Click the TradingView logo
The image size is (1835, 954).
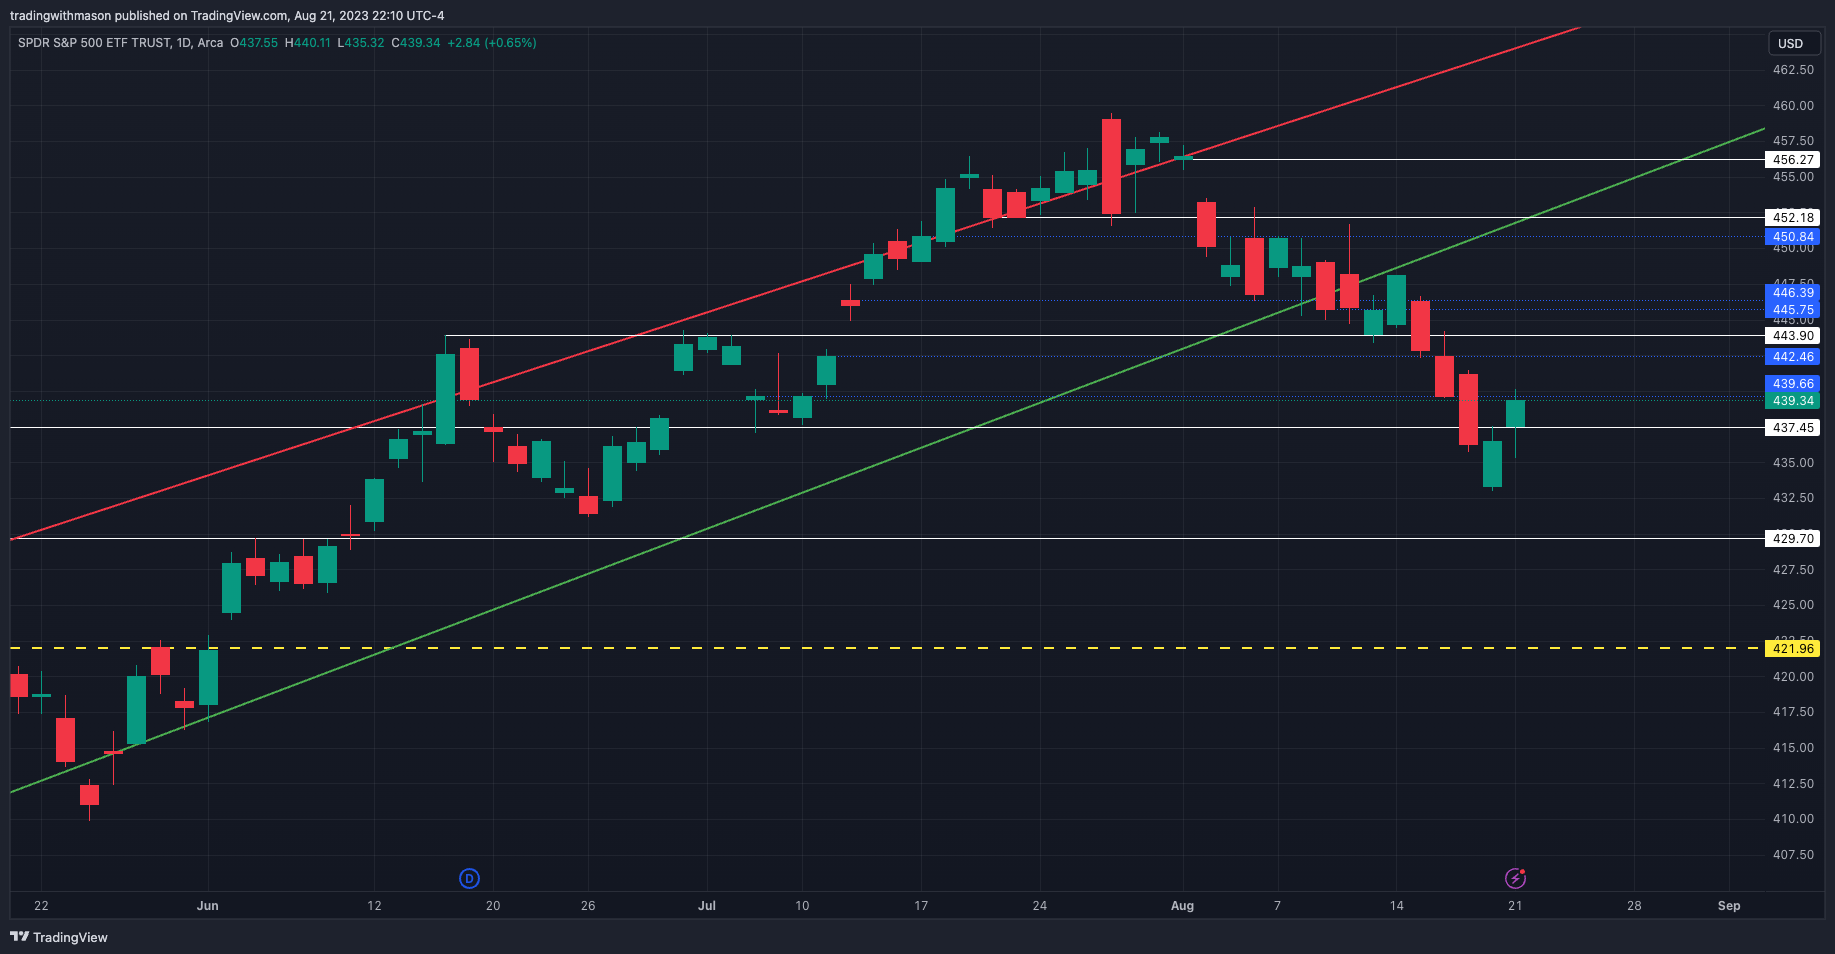point(59,937)
